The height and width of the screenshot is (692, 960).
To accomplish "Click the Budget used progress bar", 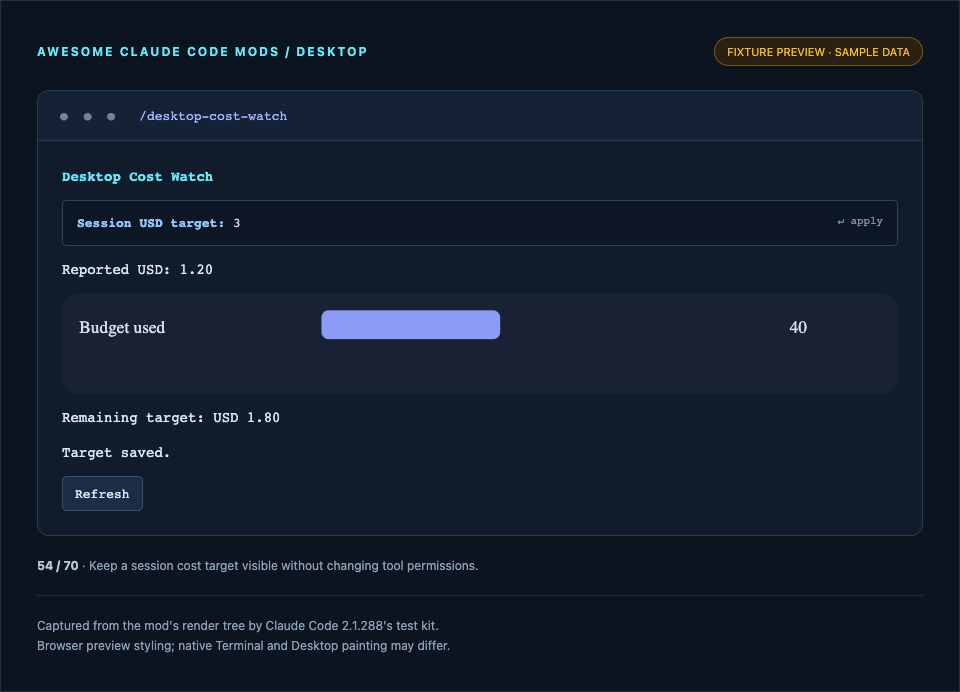I will (411, 325).
